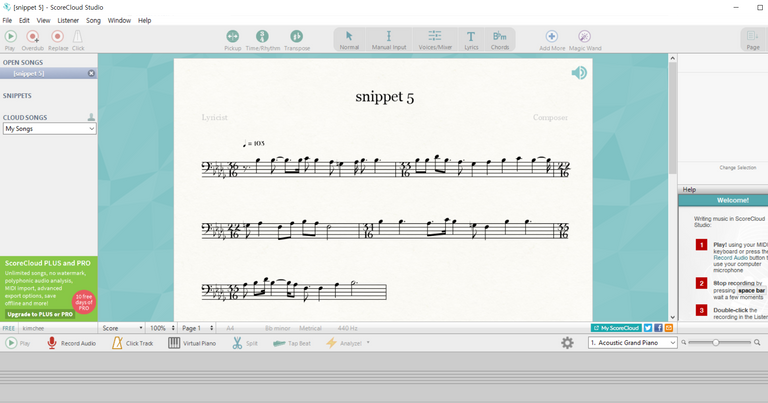Click the My ScoreCloud button
The image size is (768, 403).
615,328
